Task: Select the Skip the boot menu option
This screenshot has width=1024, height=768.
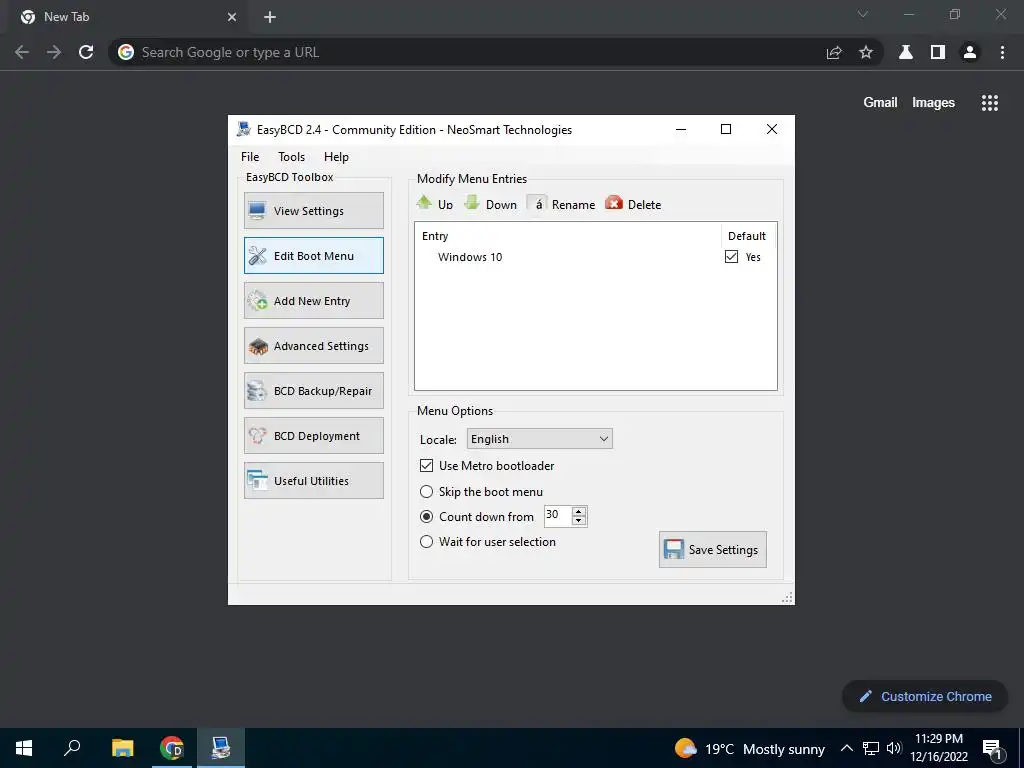Action: click(426, 491)
